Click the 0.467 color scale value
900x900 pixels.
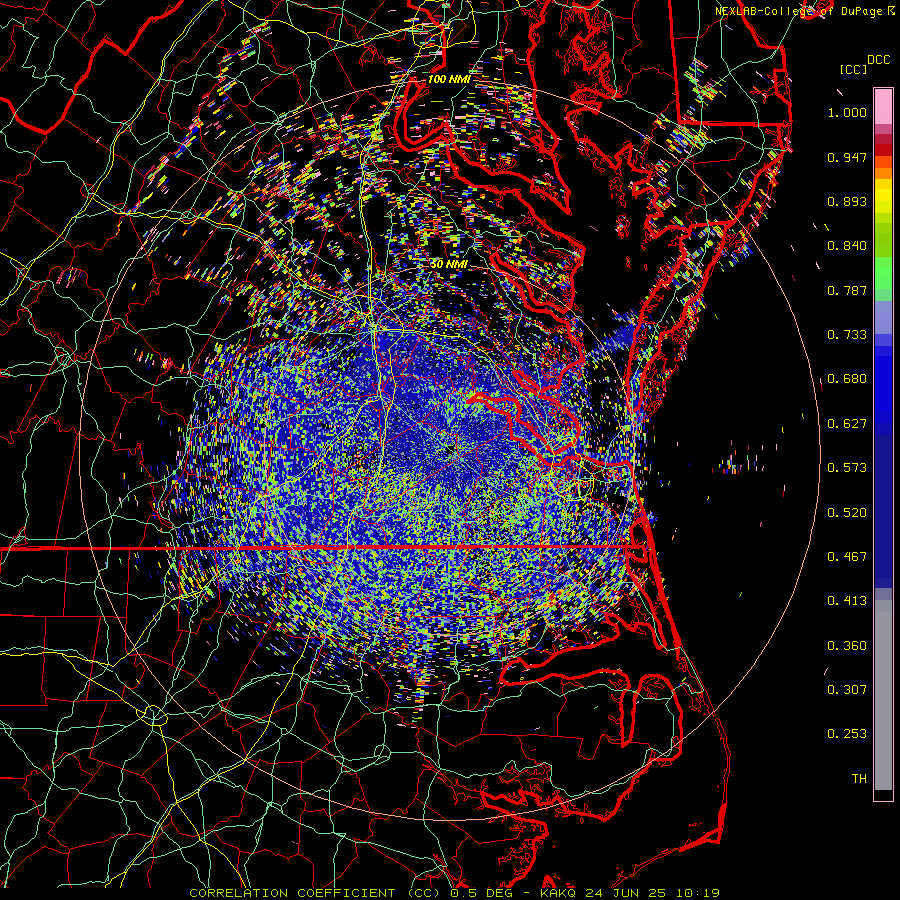tap(847, 557)
